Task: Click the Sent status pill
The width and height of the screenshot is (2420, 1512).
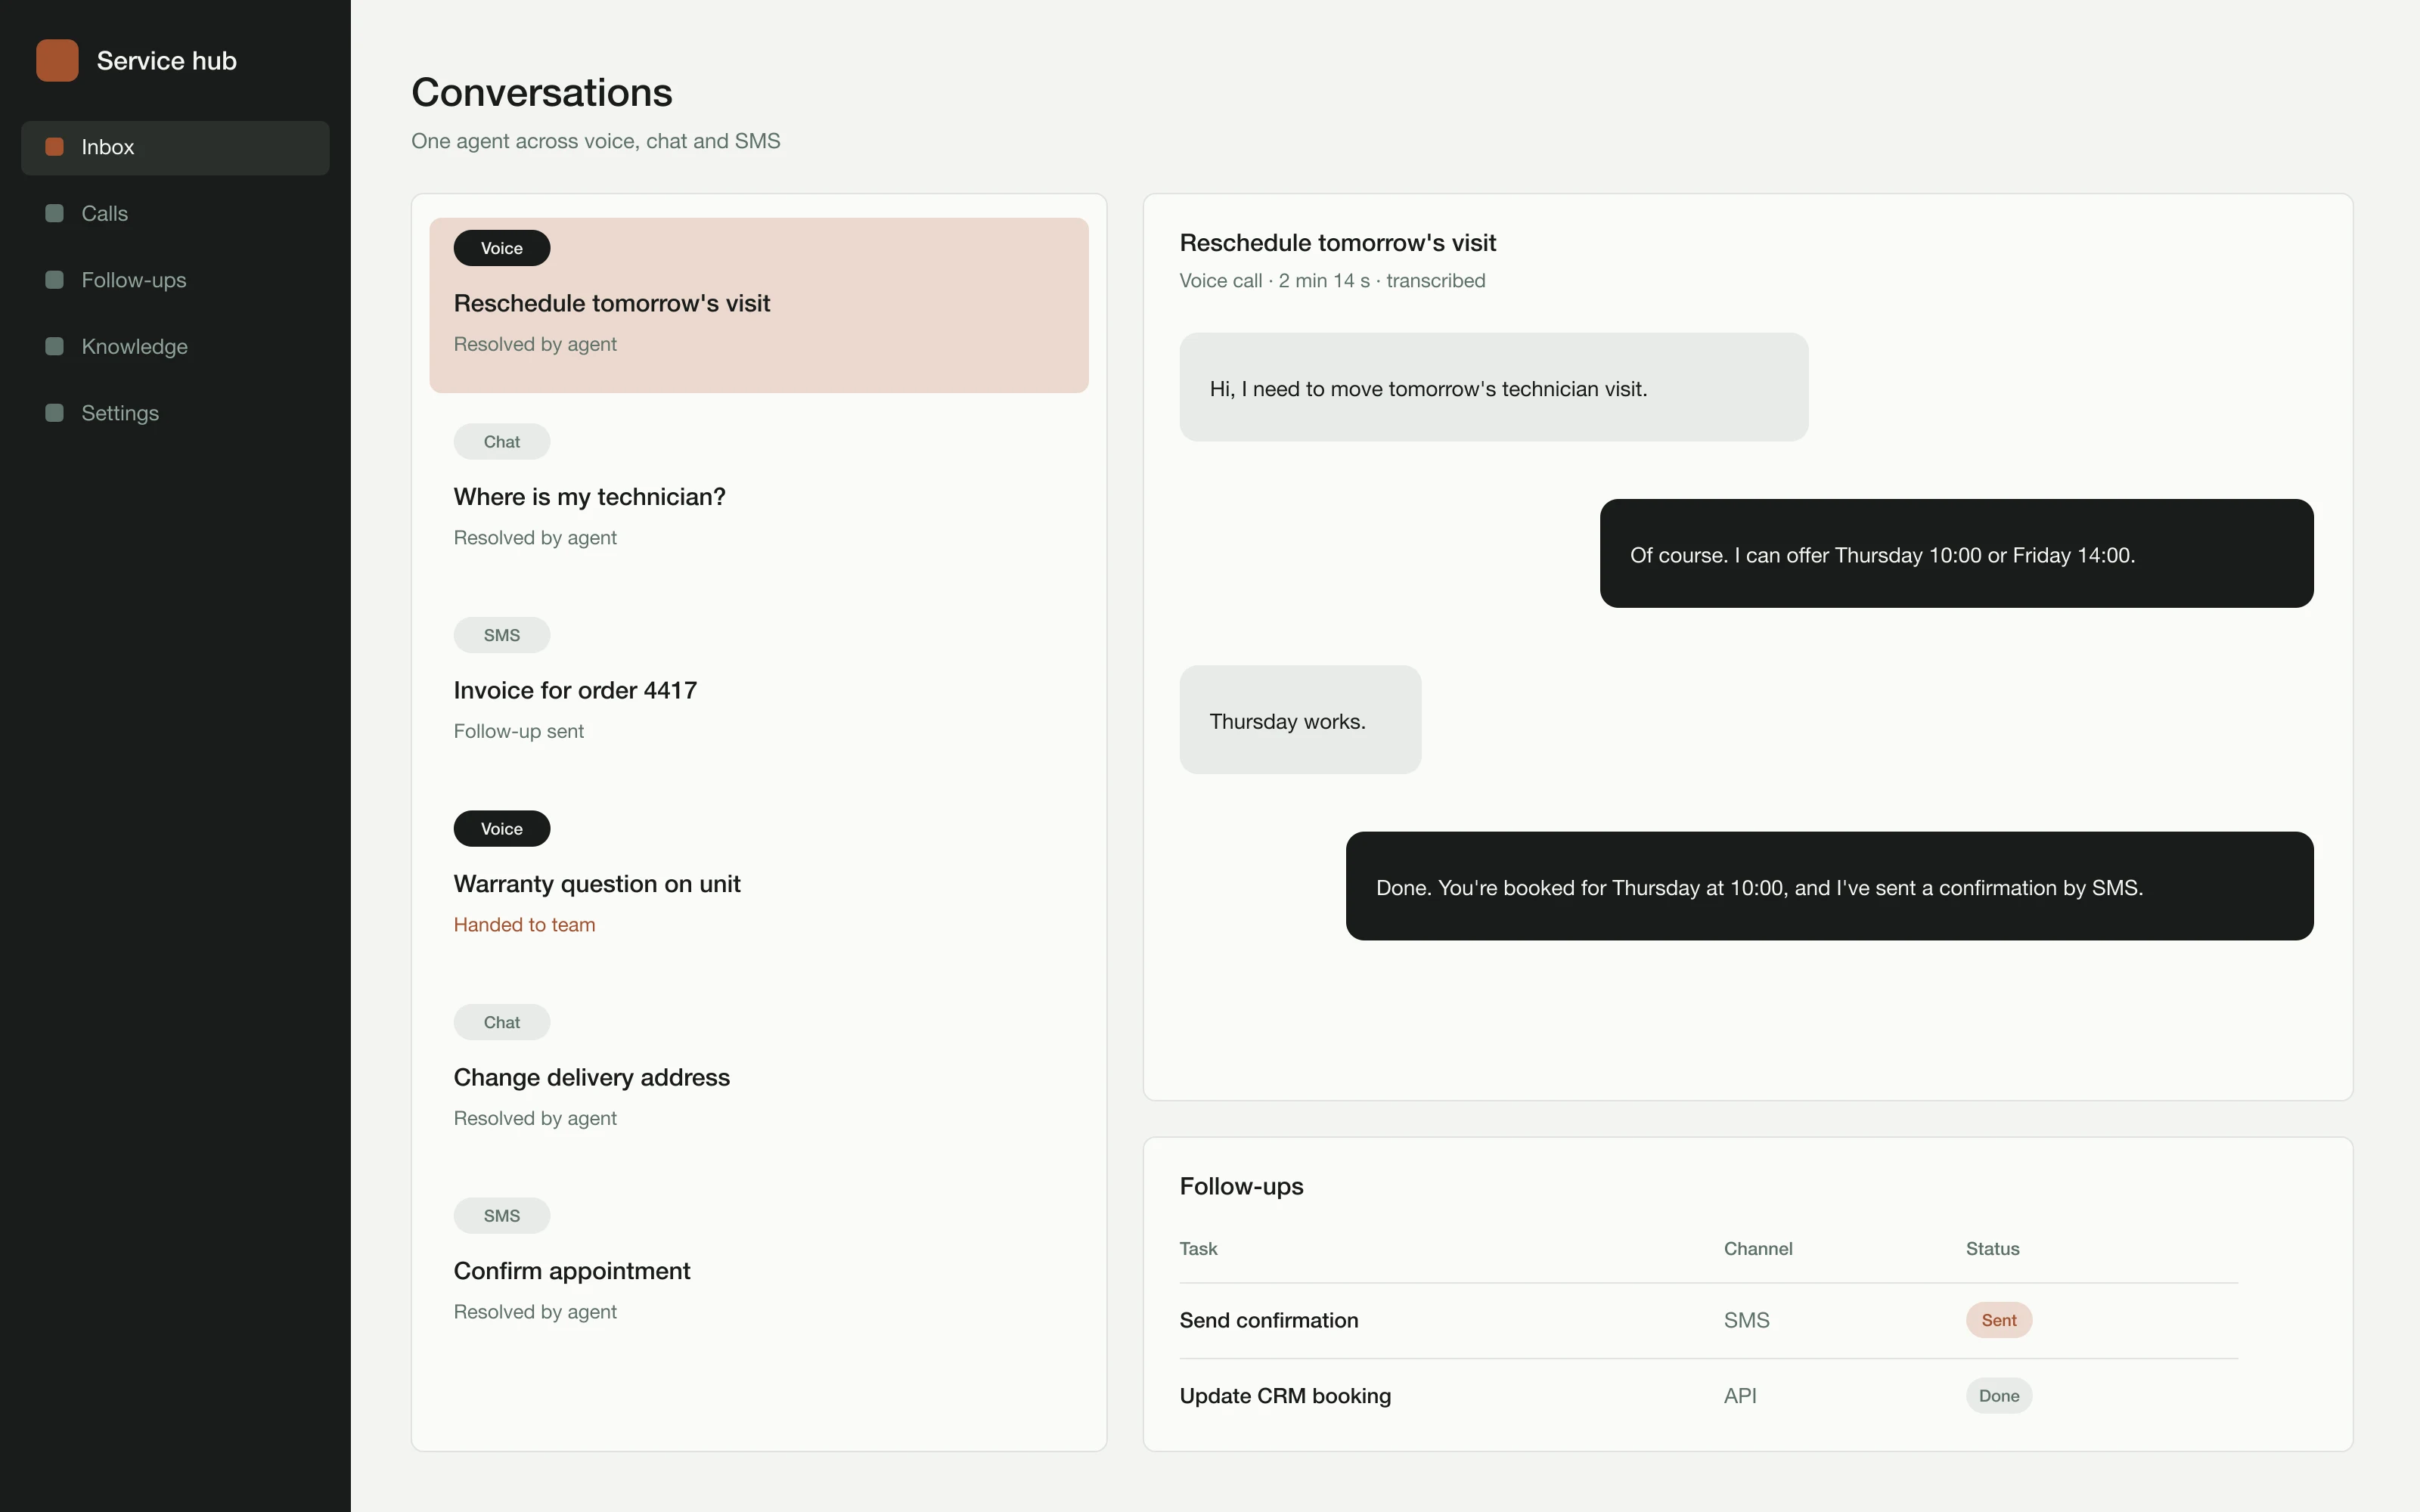Action: 1999,1320
